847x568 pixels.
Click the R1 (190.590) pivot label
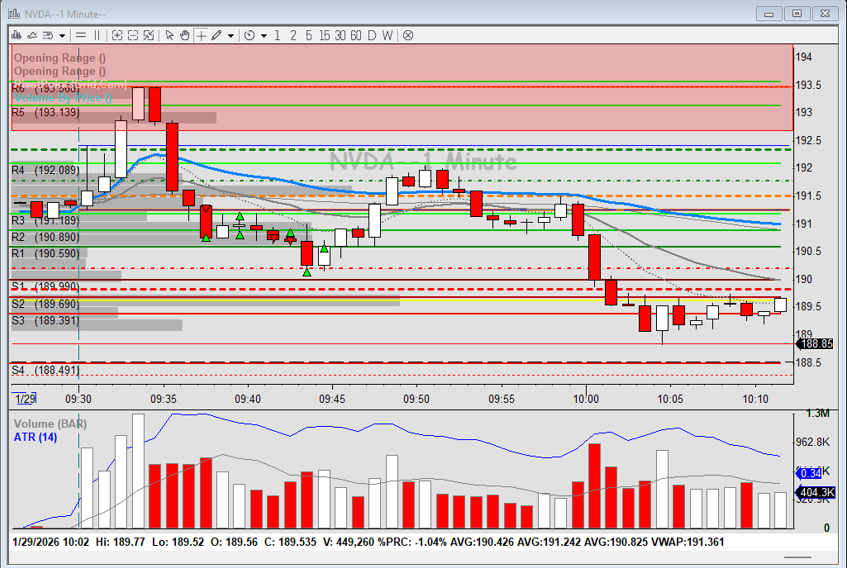point(45,253)
